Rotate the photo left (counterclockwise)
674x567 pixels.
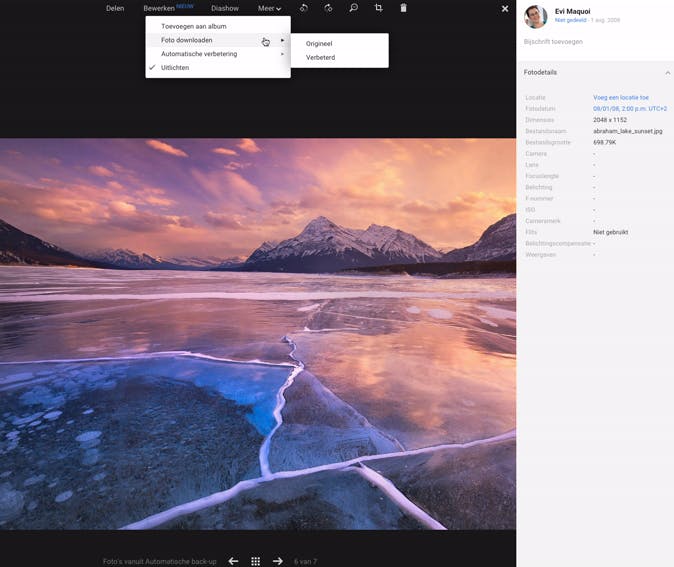(x=304, y=8)
